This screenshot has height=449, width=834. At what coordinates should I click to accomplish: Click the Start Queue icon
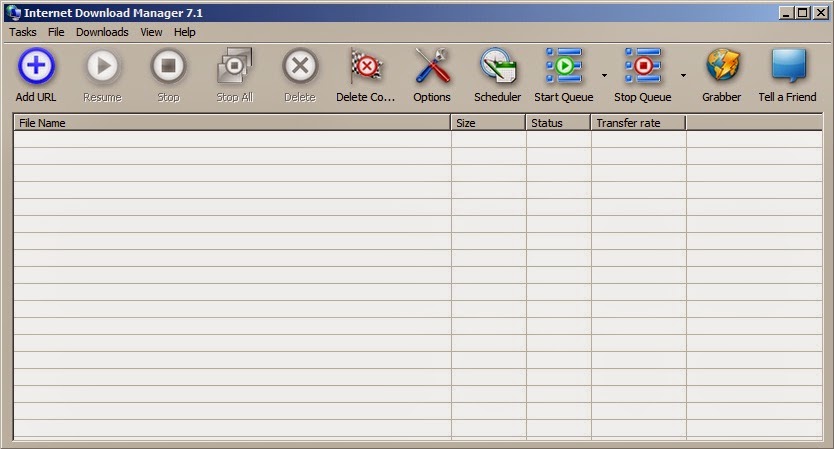click(x=564, y=66)
